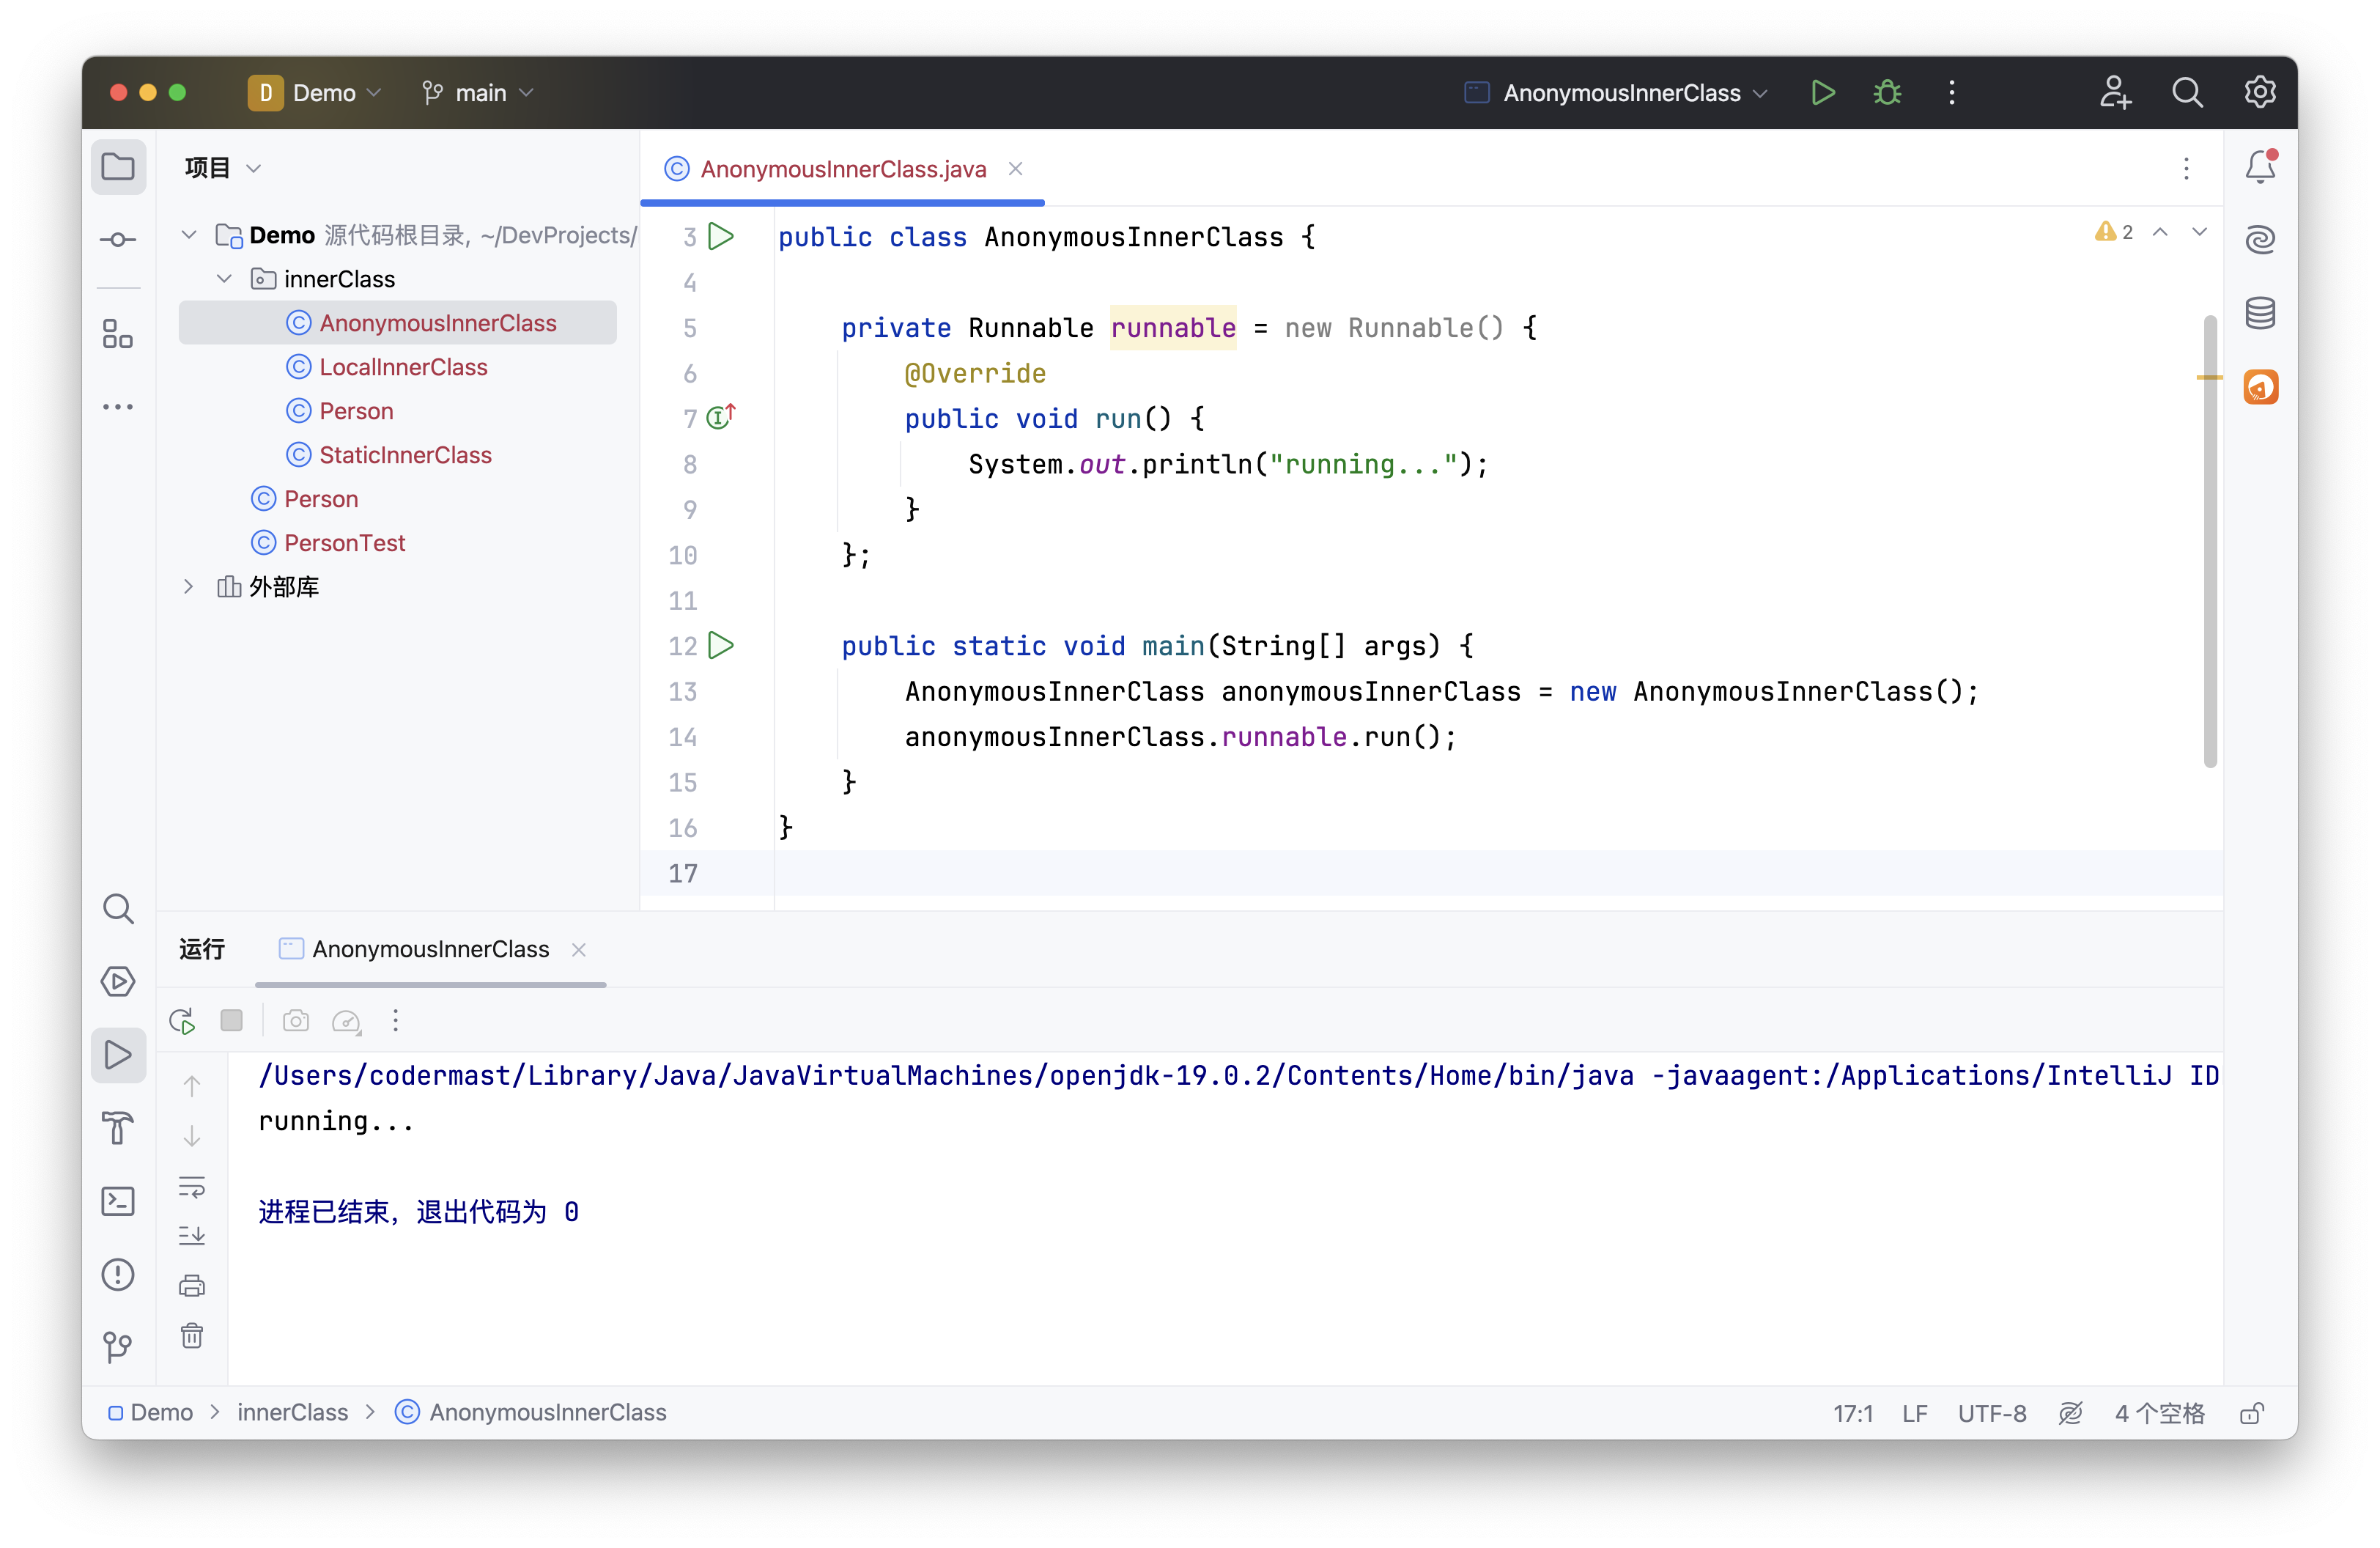The image size is (2380, 1548).
Task: Open Code With Me user icon
Action: (x=2114, y=93)
